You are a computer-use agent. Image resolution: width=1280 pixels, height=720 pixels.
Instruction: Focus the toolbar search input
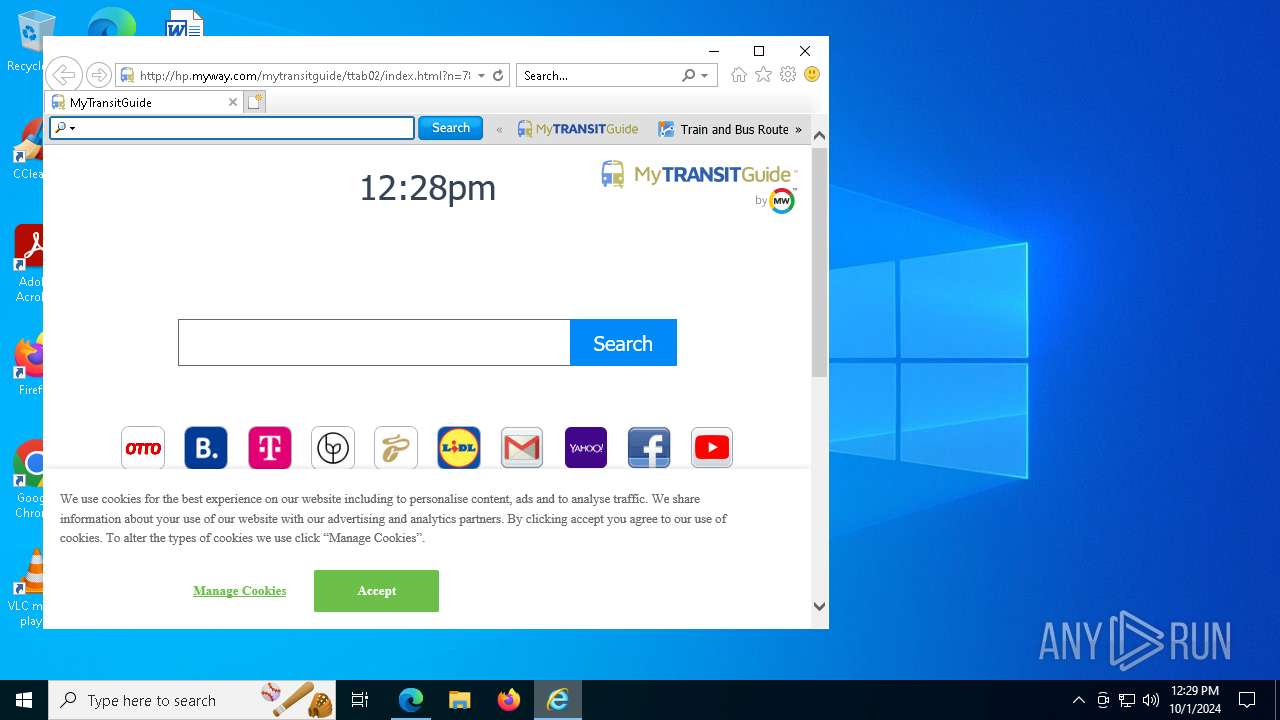click(x=232, y=128)
